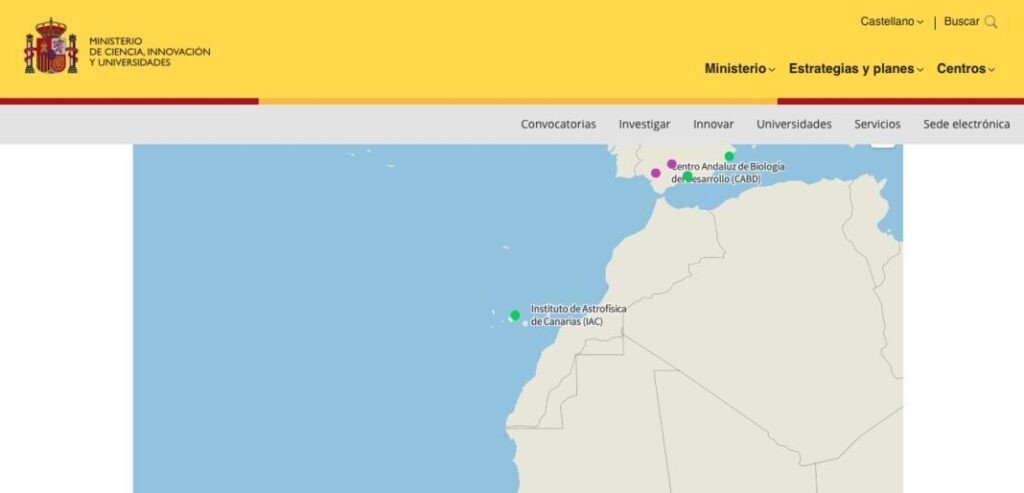The height and width of the screenshot is (493, 1024).
Task: Go to the Convocatorias section
Action: coord(558,124)
